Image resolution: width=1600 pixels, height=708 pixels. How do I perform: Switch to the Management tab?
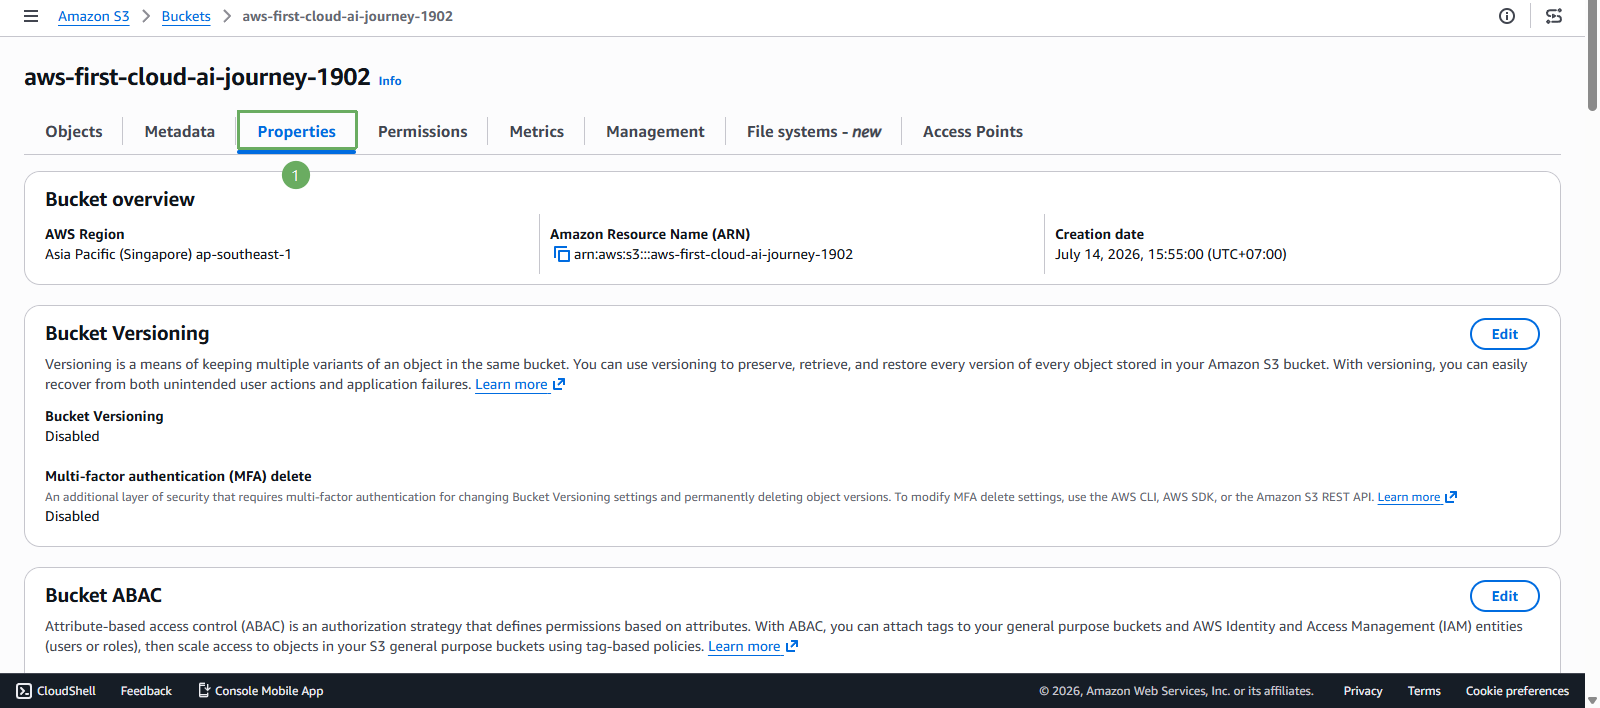pos(655,131)
